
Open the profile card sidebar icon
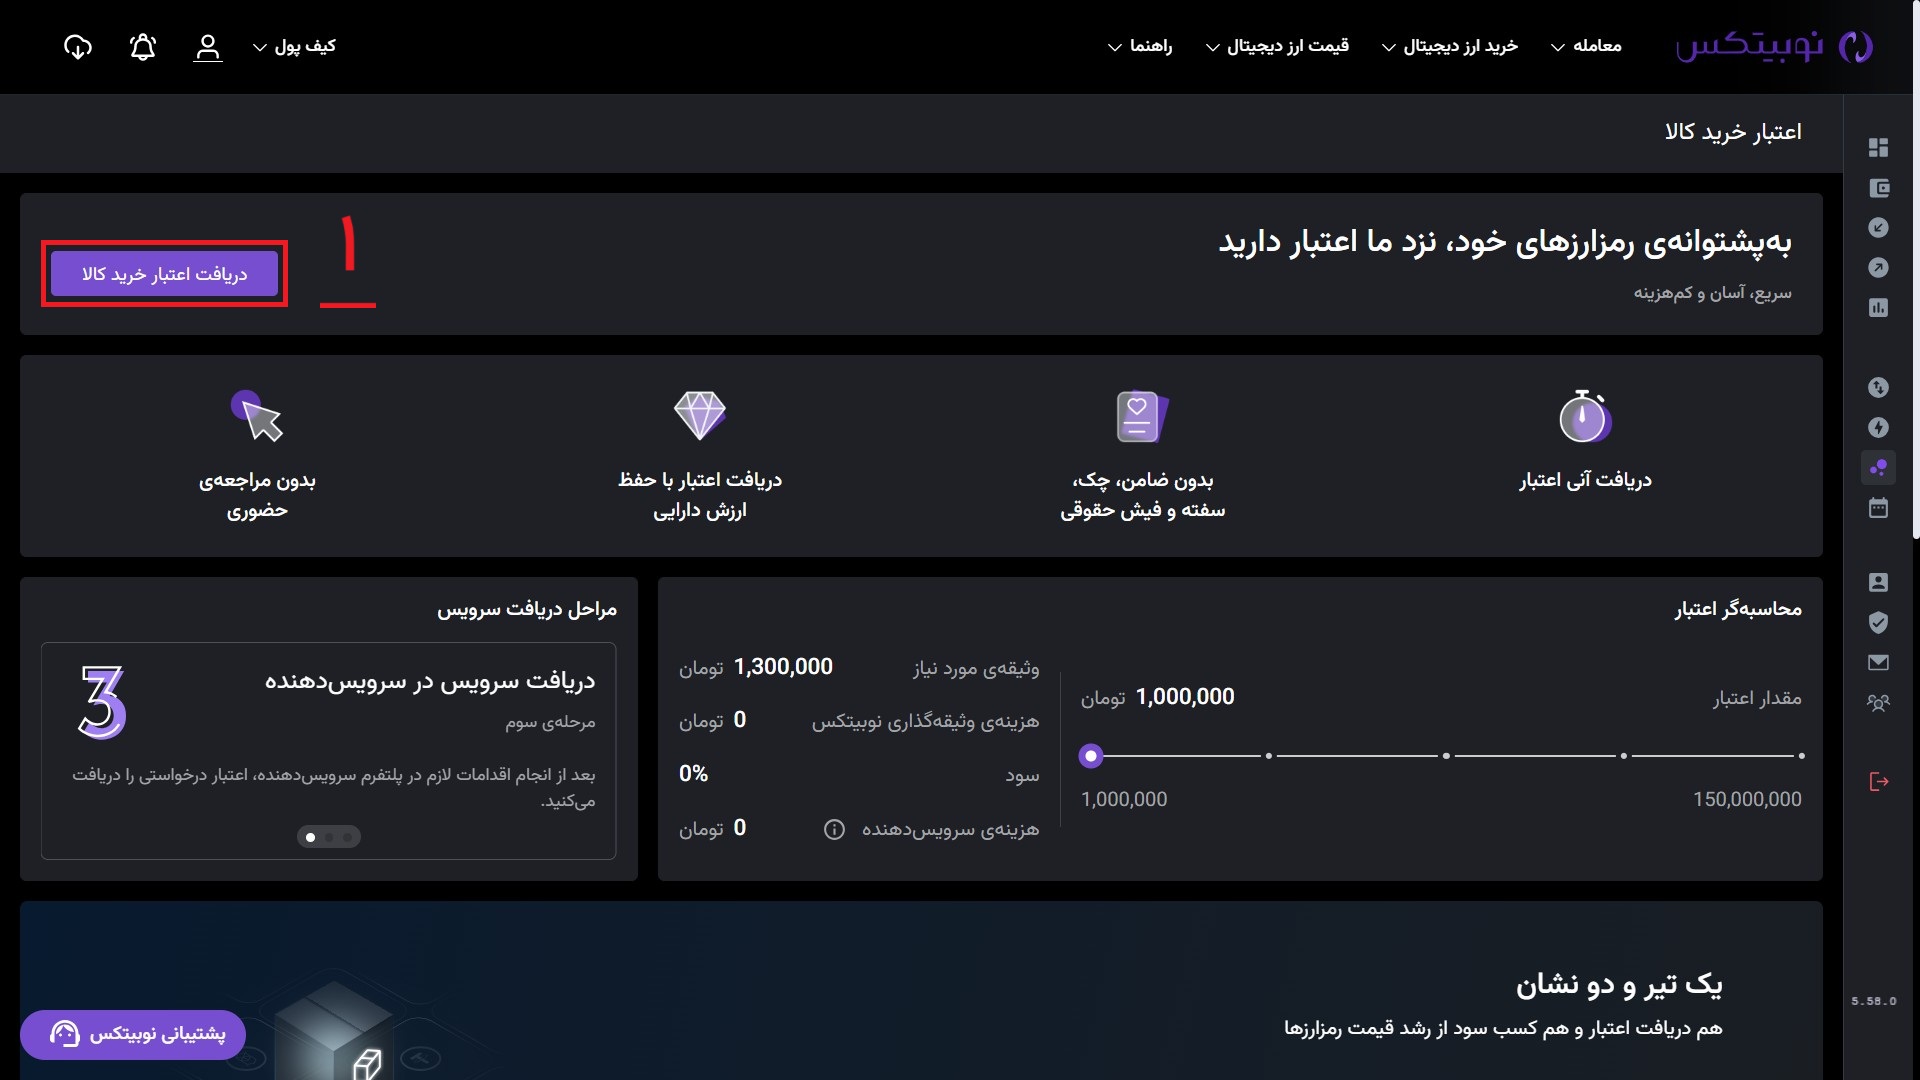pyautogui.click(x=1878, y=582)
